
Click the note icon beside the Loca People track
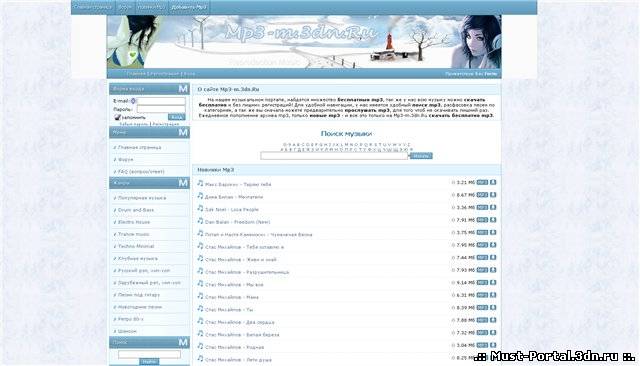(x=200, y=208)
